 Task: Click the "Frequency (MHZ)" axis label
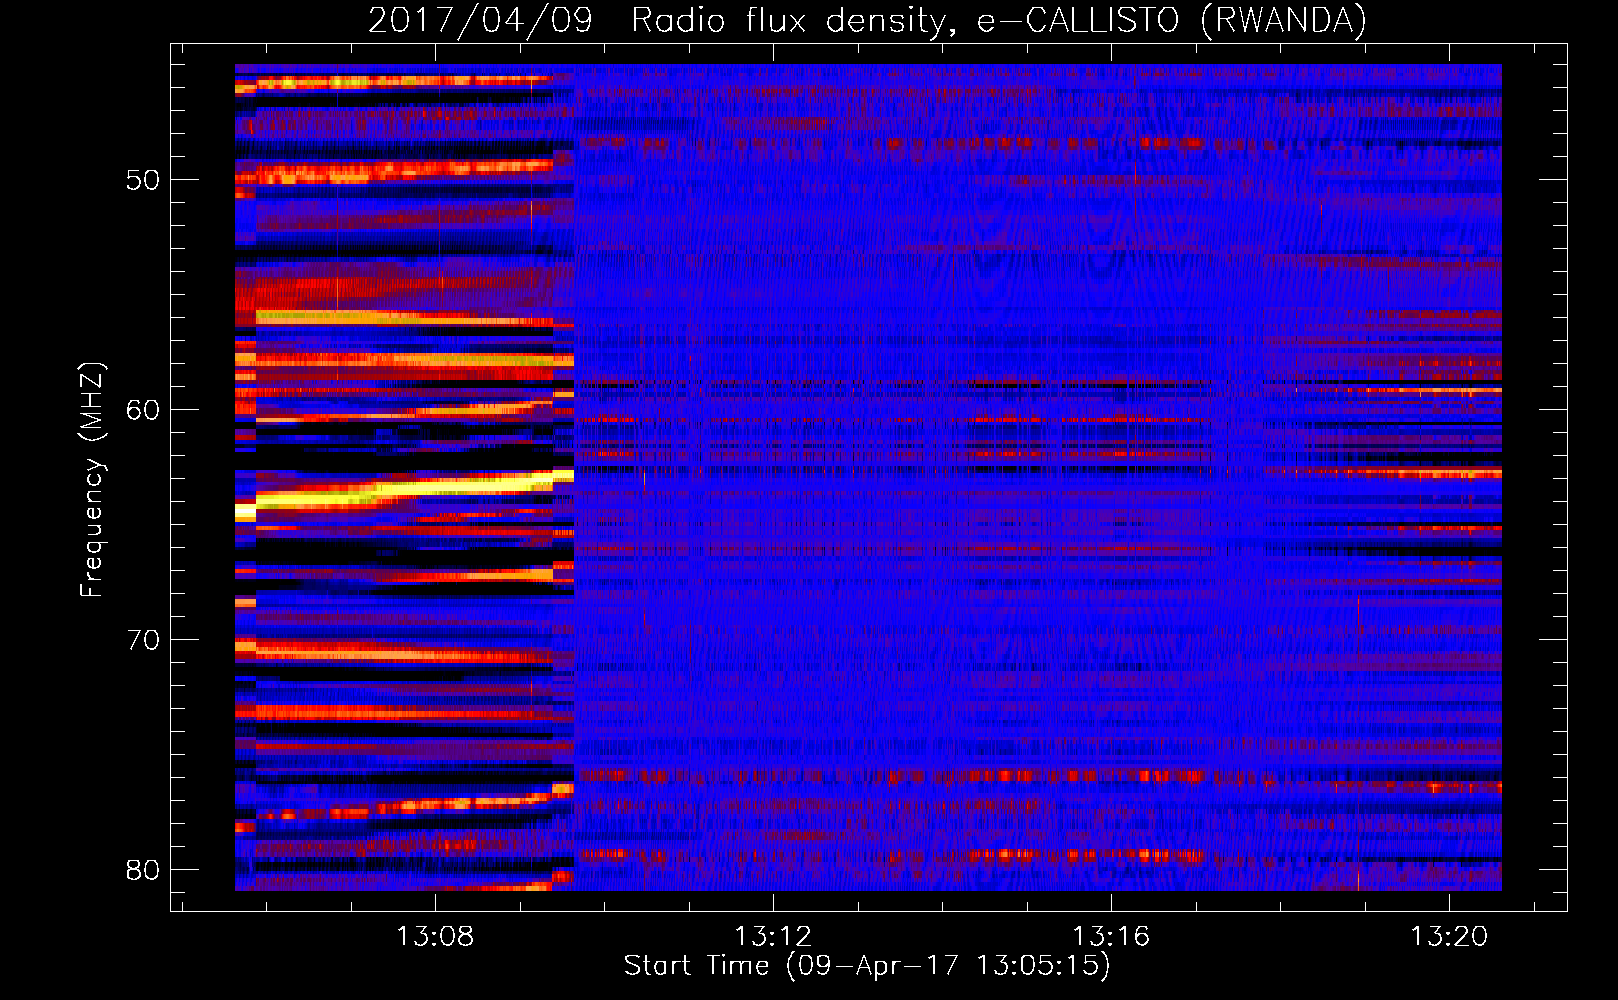pyautogui.click(x=92, y=480)
